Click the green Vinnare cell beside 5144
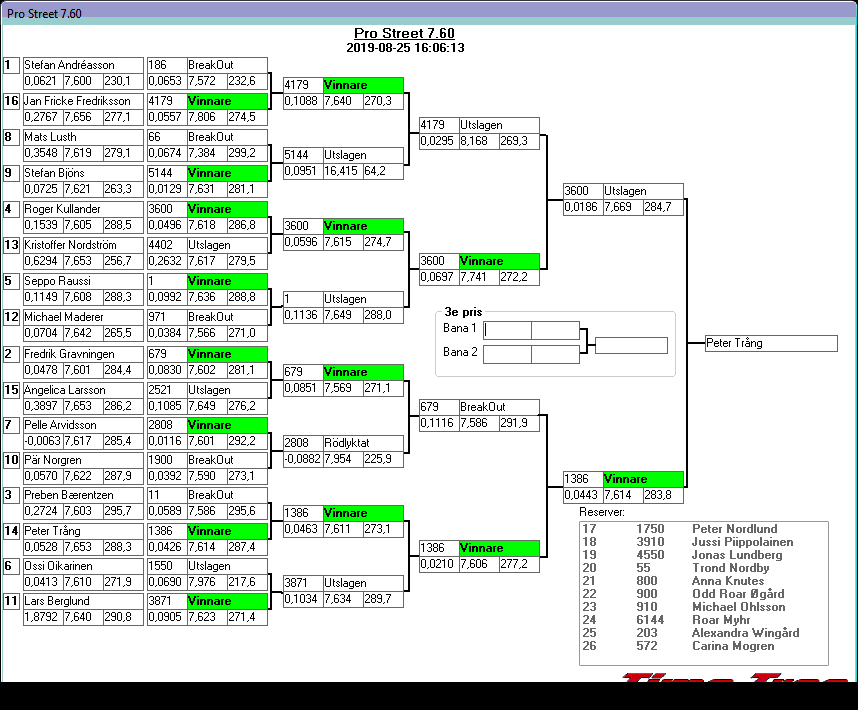The image size is (858, 710). pos(228,173)
